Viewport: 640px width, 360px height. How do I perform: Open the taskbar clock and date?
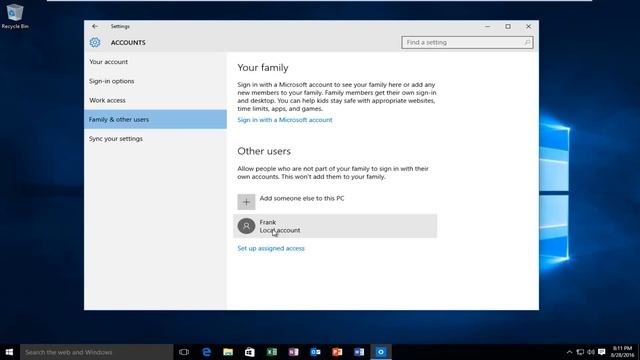coord(622,352)
